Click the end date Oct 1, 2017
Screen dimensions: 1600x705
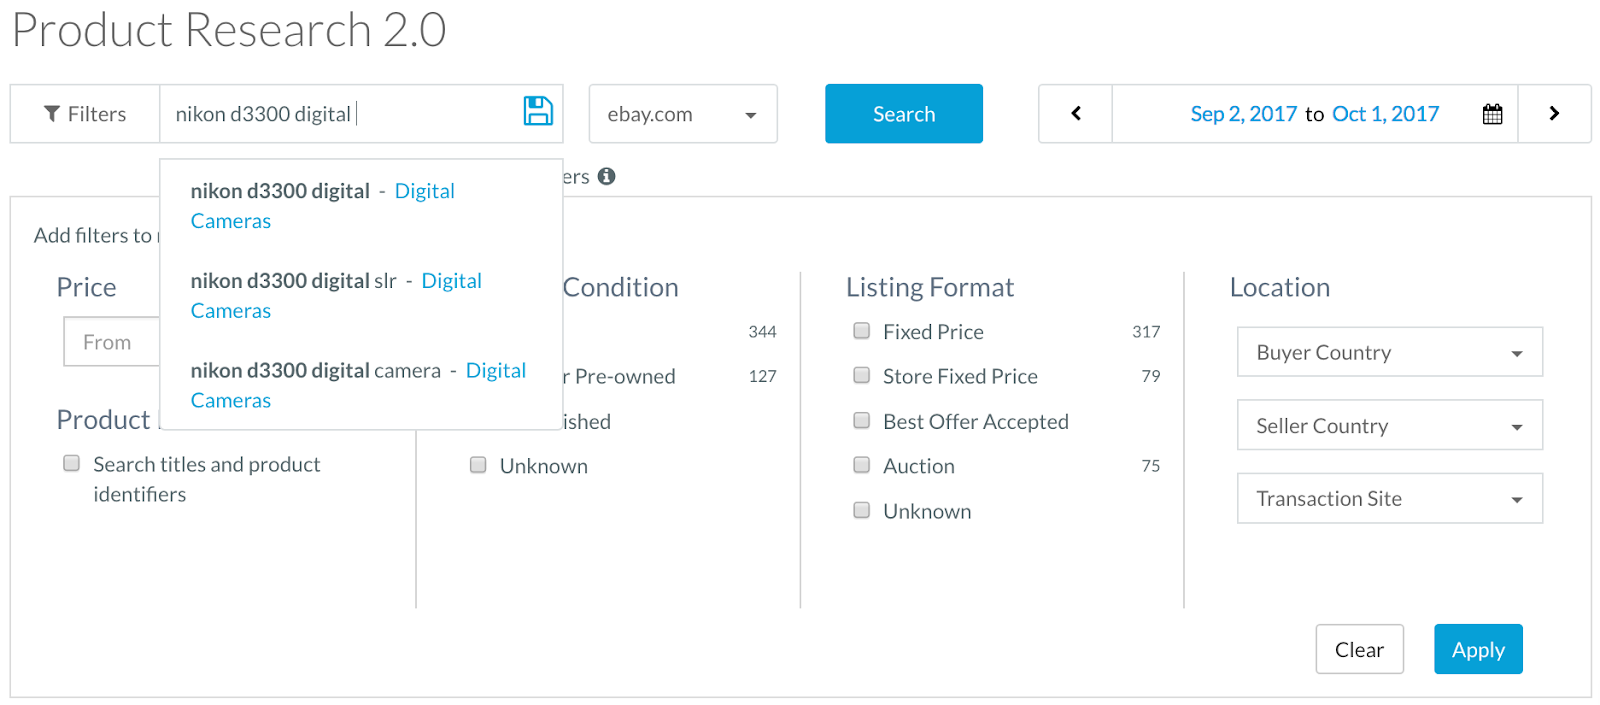1385,114
